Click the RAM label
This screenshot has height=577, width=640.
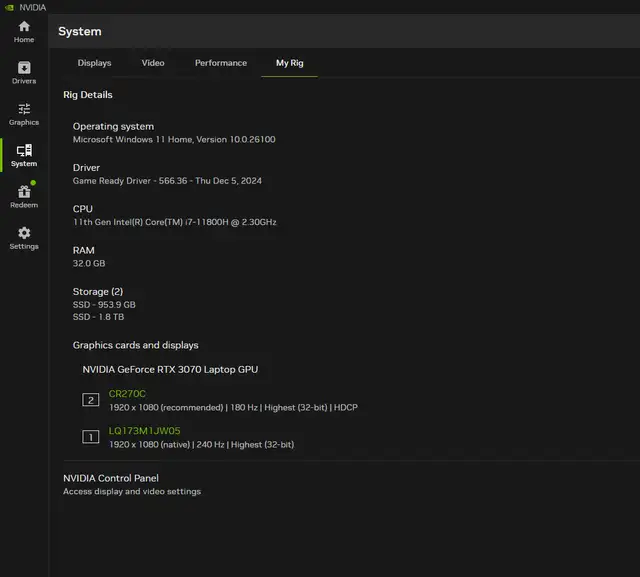click(x=83, y=250)
